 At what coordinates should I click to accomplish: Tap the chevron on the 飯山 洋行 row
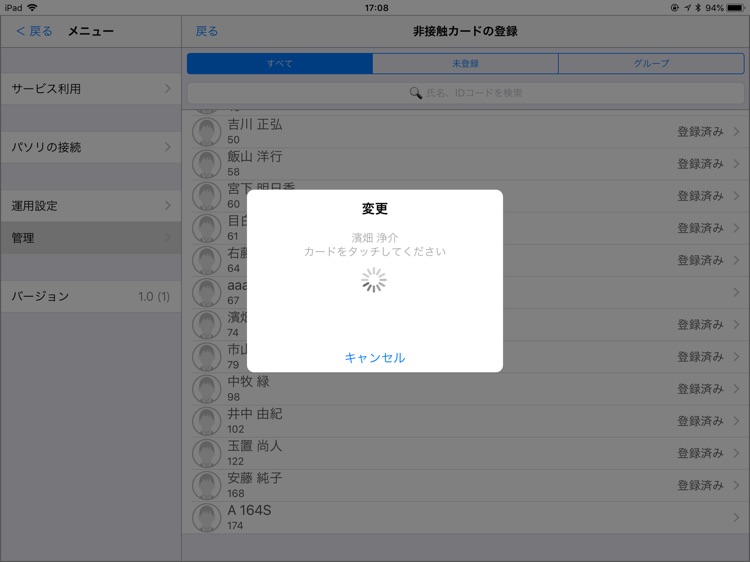736,164
